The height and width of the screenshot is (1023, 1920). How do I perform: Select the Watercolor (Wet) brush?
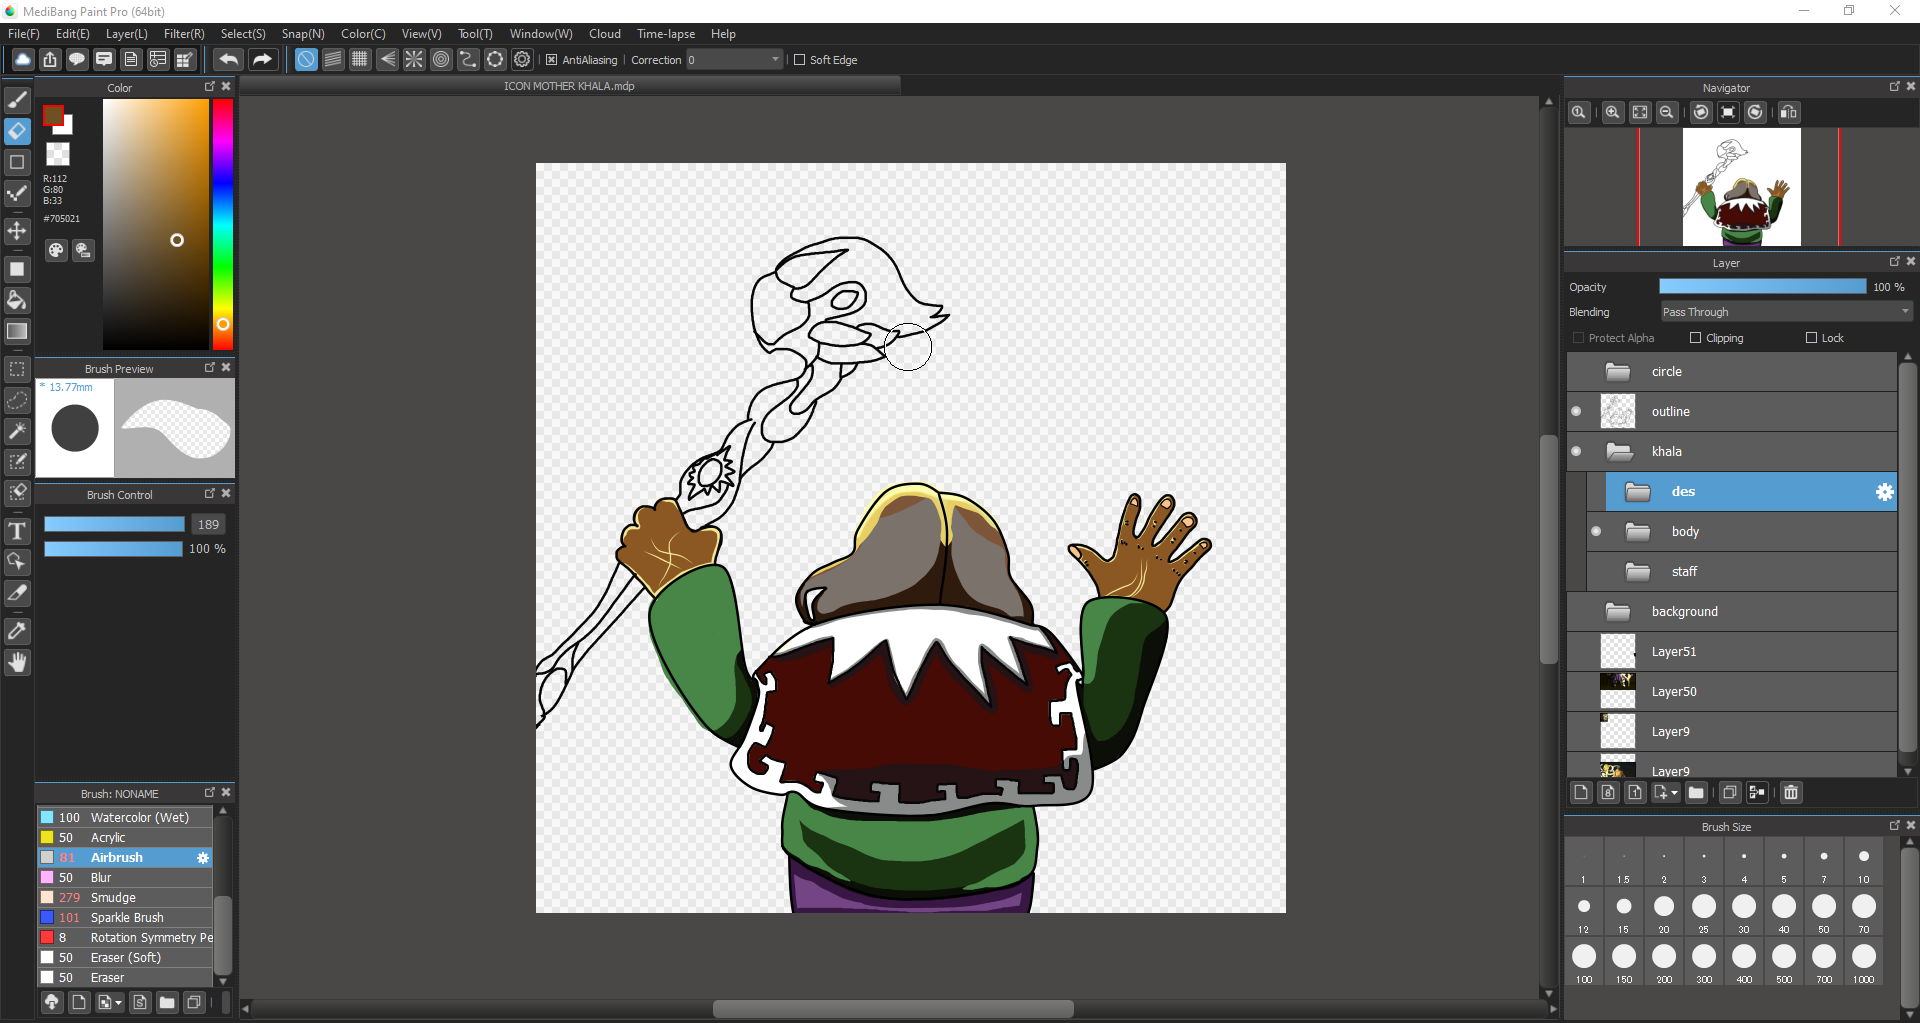point(125,818)
